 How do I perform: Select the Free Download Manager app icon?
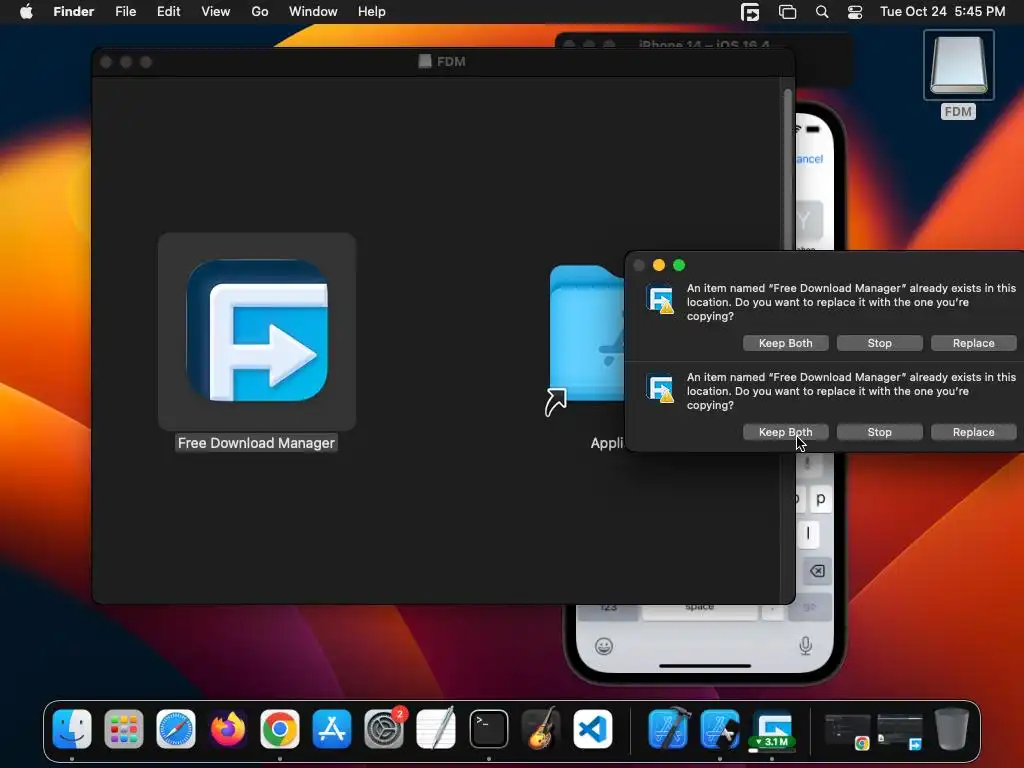tap(257, 330)
